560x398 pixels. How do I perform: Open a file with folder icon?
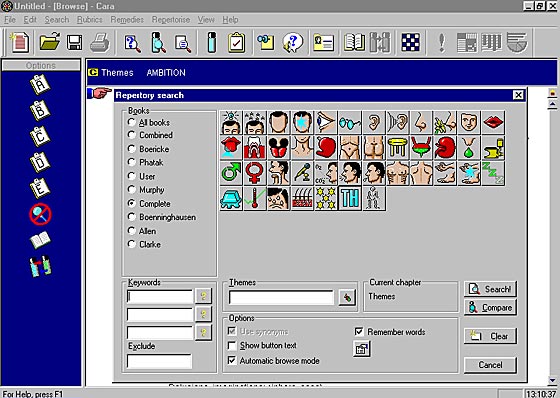(x=50, y=42)
